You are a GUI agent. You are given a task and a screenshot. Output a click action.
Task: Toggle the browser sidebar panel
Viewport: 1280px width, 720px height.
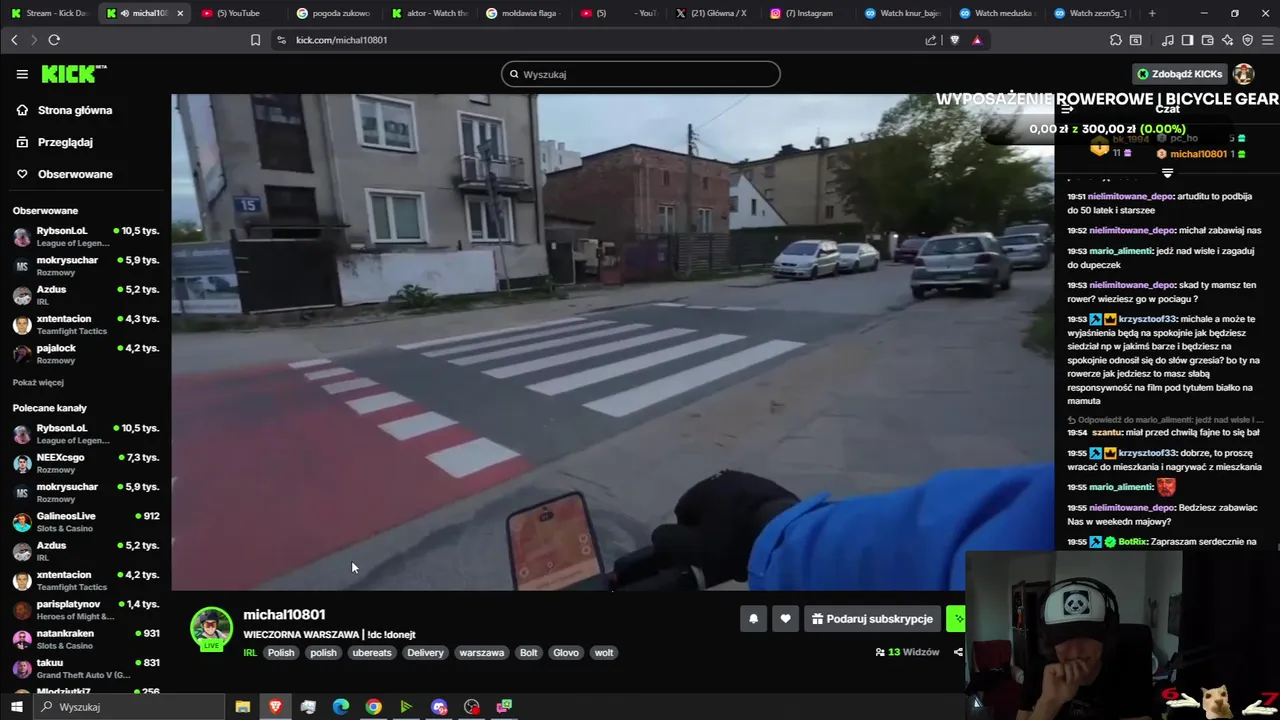pyautogui.click(x=1187, y=40)
